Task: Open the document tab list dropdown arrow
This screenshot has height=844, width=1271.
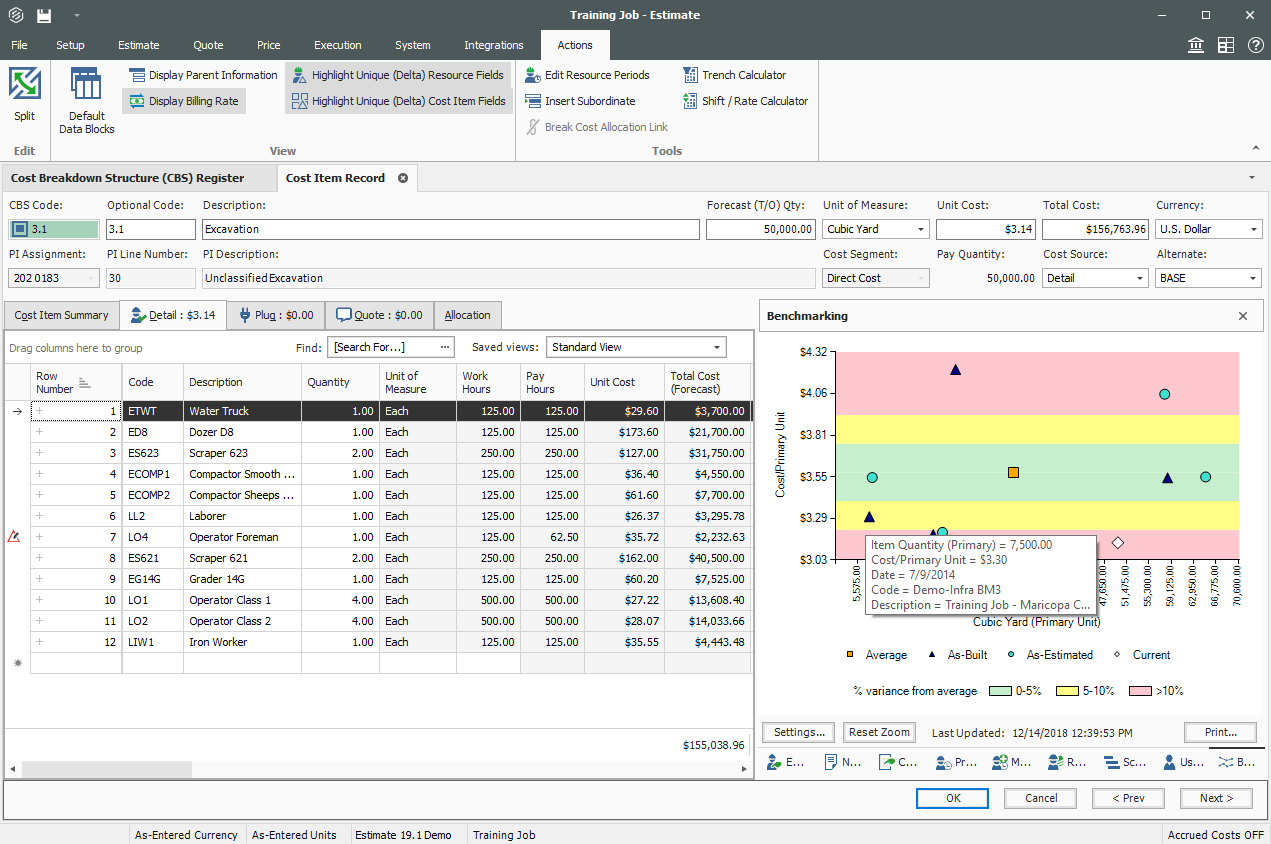Action: coord(1253,178)
